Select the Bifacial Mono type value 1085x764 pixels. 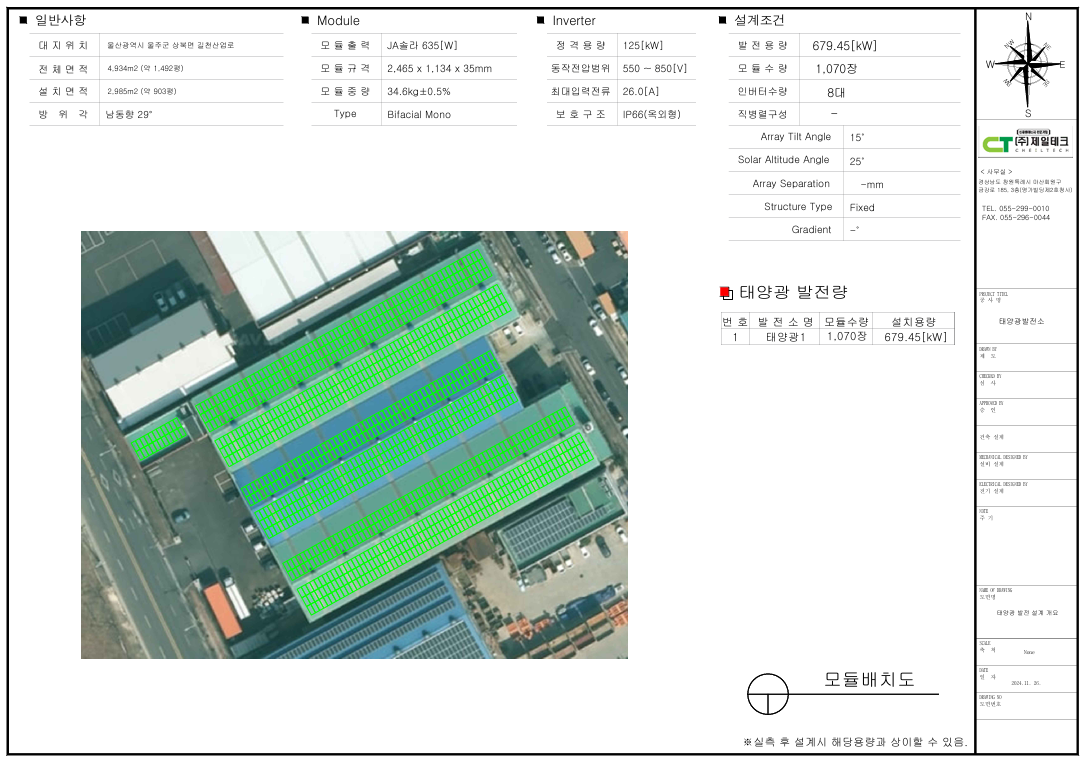tap(419, 115)
